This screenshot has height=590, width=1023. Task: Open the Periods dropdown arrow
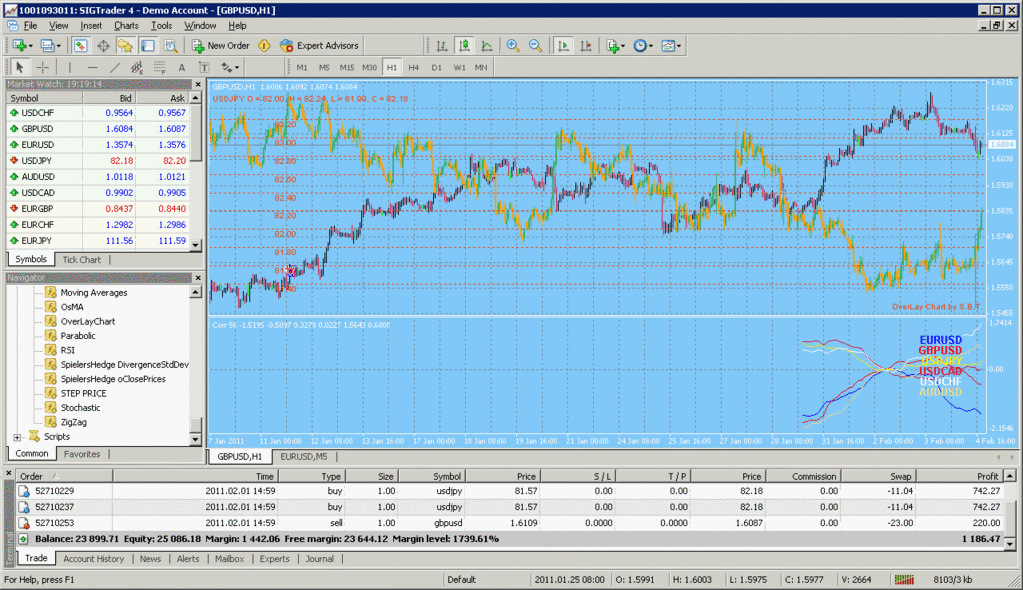click(x=650, y=46)
